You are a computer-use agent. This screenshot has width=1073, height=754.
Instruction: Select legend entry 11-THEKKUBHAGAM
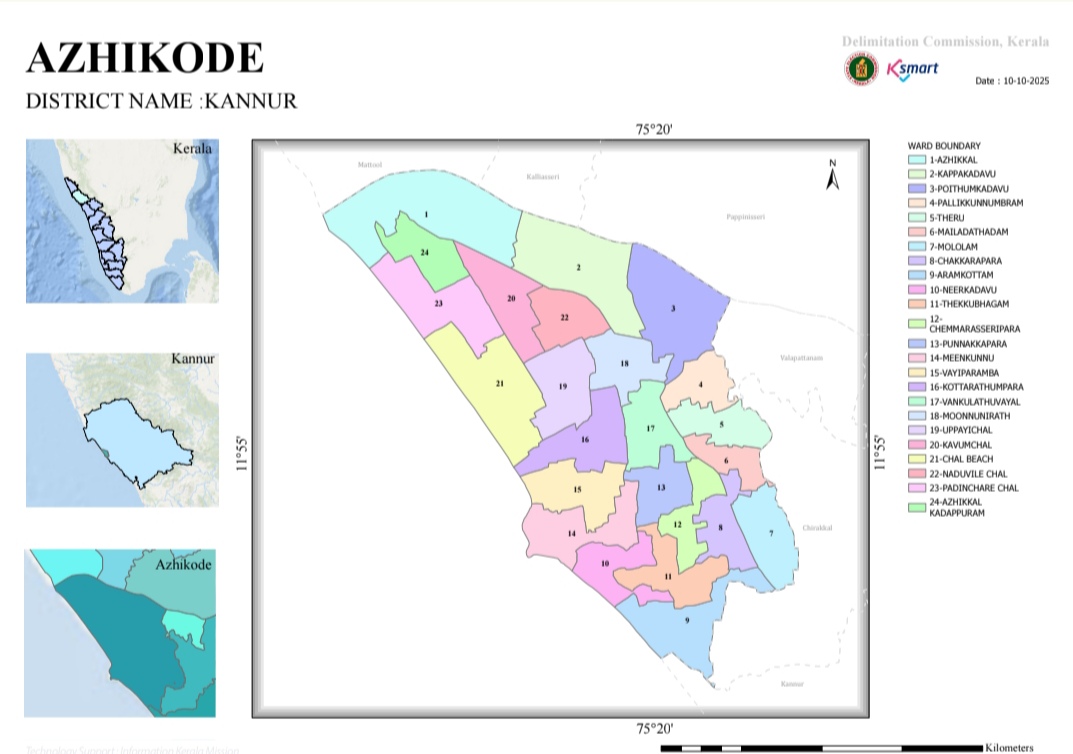[959, 304]
